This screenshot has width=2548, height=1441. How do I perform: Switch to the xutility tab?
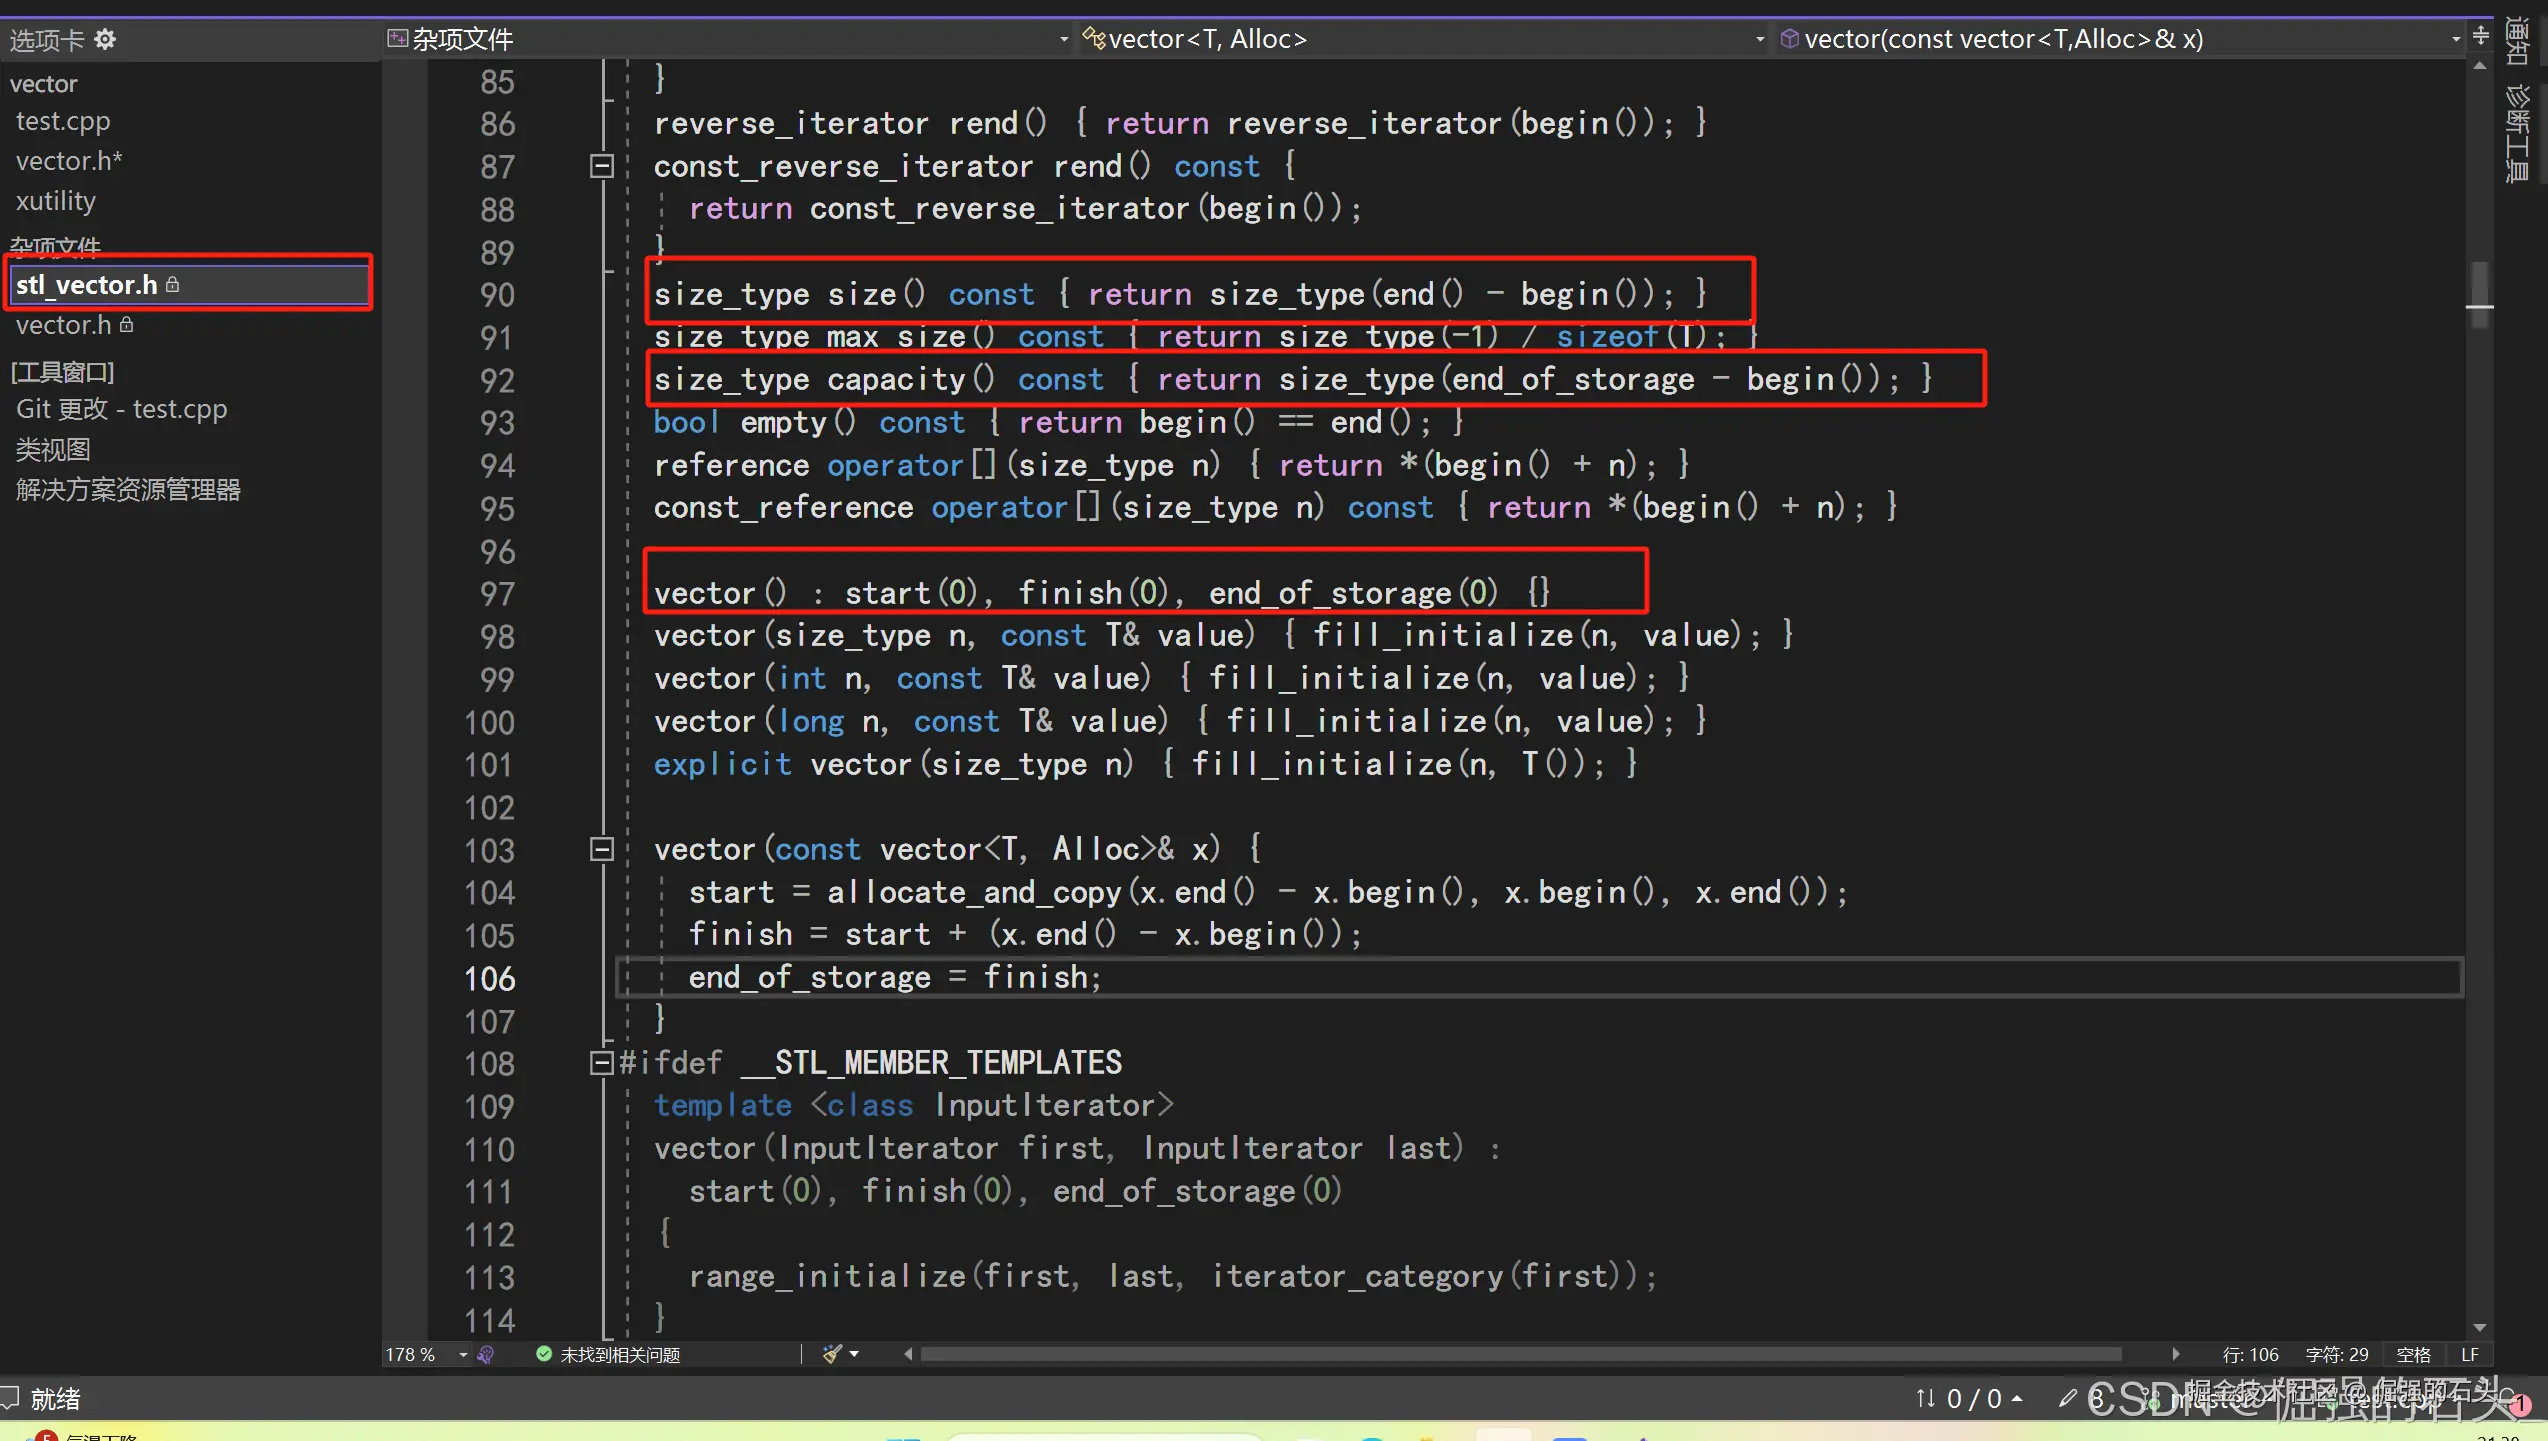pyautogui.click(x=56, y=201)
